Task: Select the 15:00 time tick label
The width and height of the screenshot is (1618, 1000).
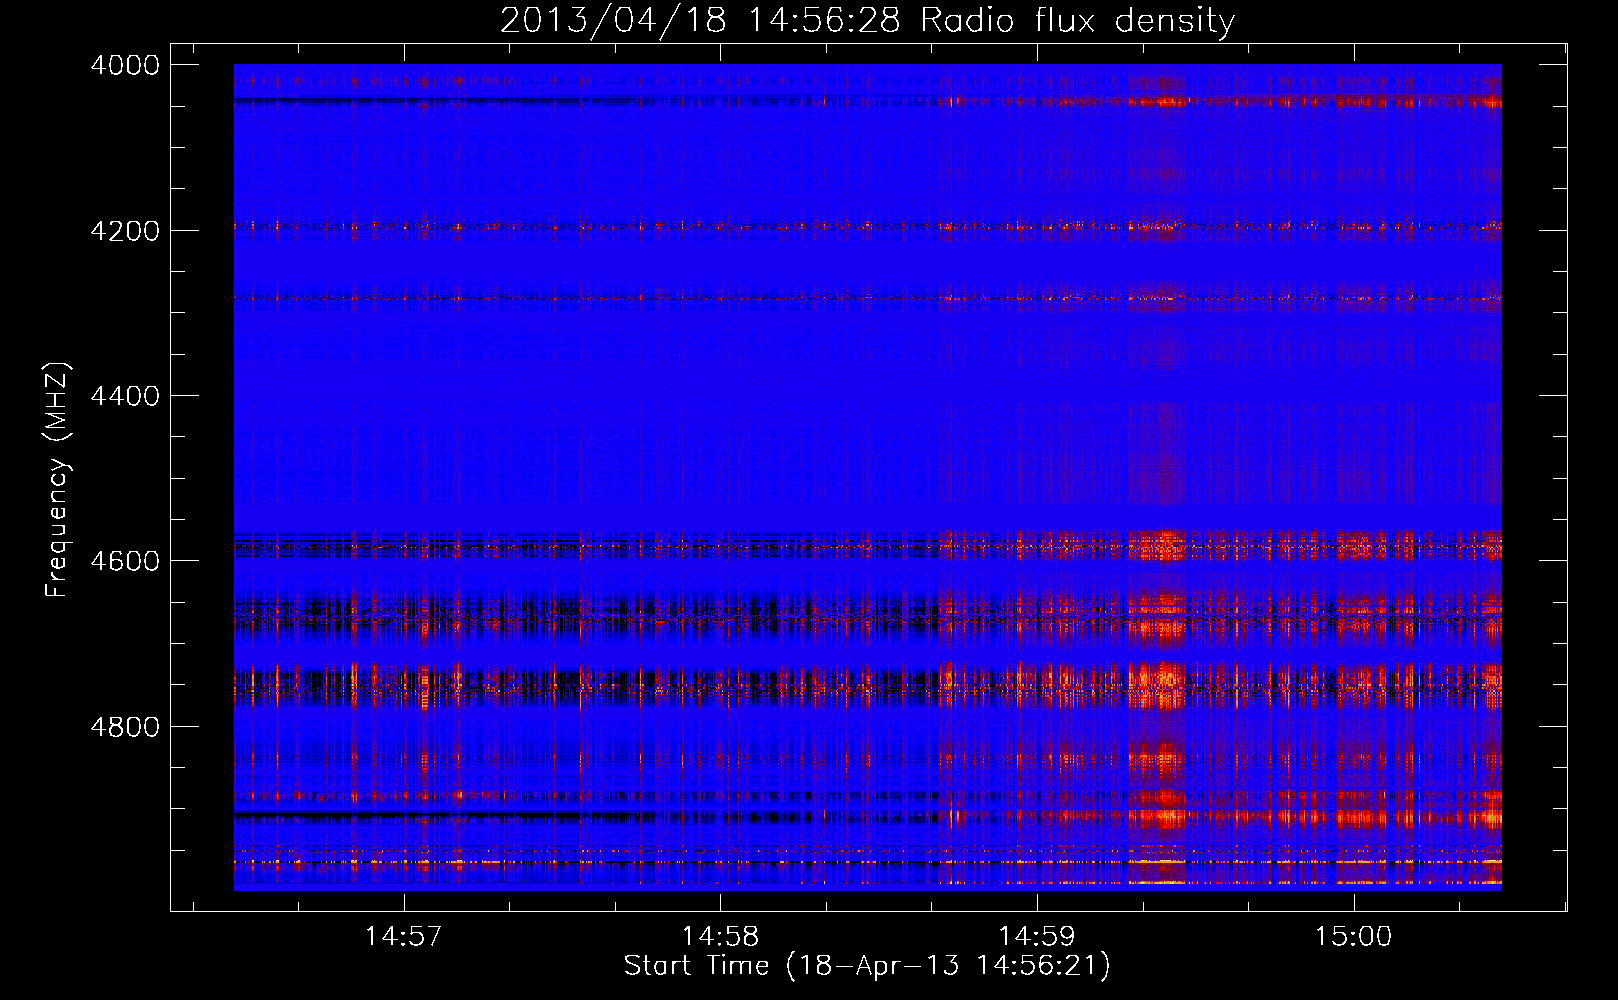Action: pyautogui.click(x=1353, y=937)
